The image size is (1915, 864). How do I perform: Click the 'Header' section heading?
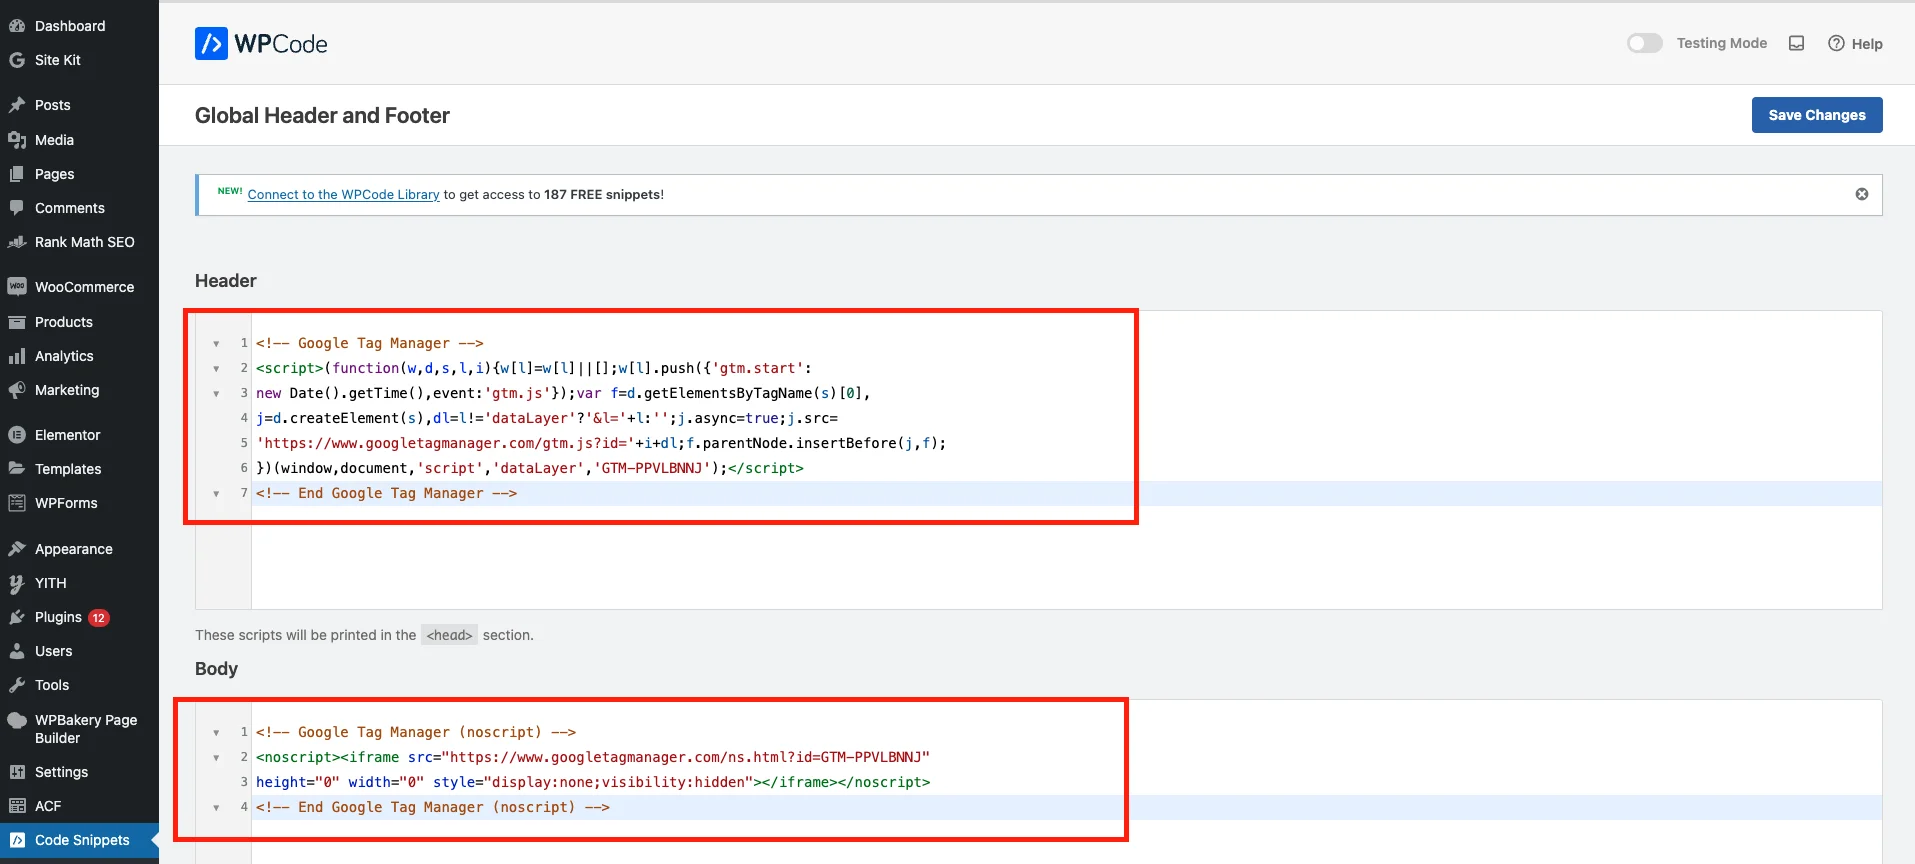click(226, 281)
